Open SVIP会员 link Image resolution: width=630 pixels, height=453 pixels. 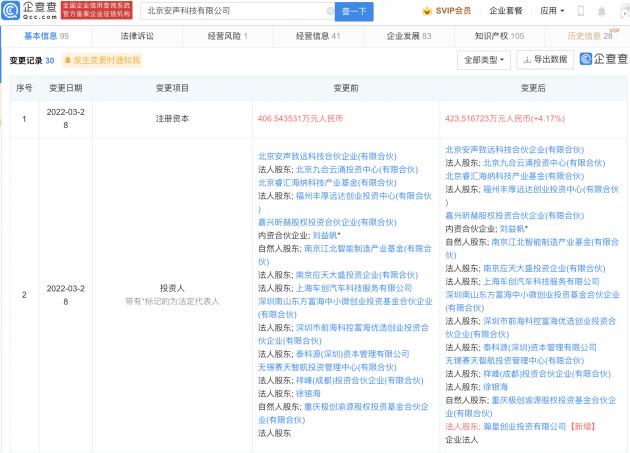pos(453,11)
